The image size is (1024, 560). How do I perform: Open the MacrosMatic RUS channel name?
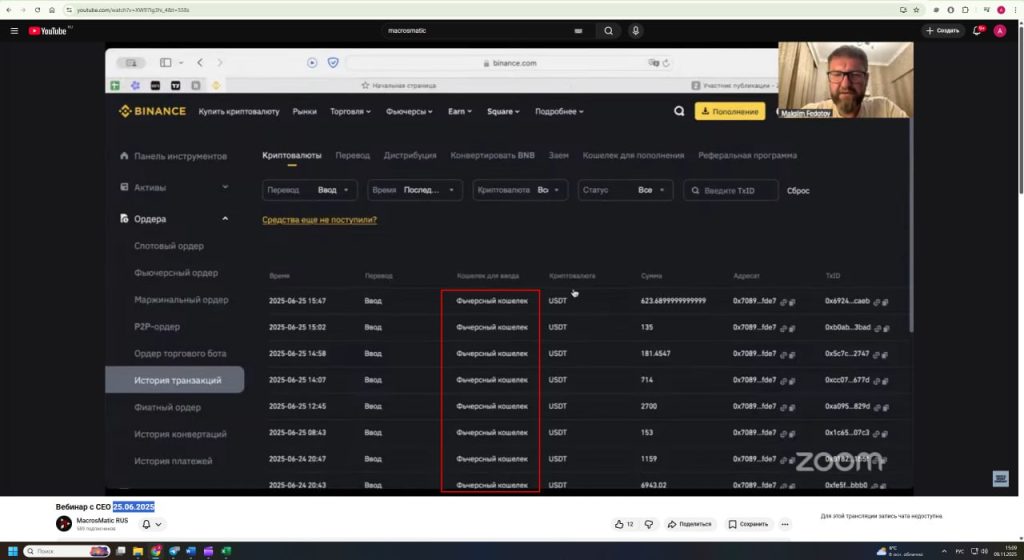click(x=102, y=520)
